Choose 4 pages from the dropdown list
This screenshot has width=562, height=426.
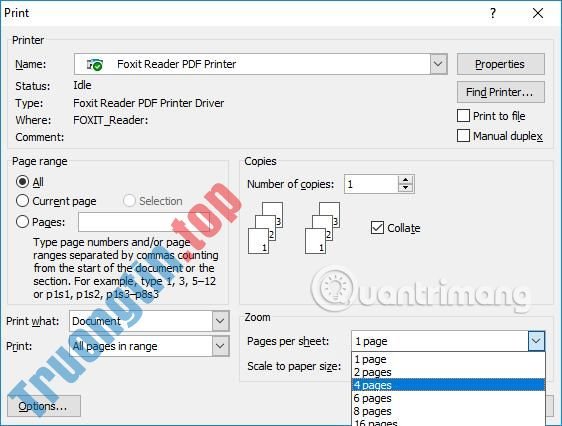click(448, 385)
